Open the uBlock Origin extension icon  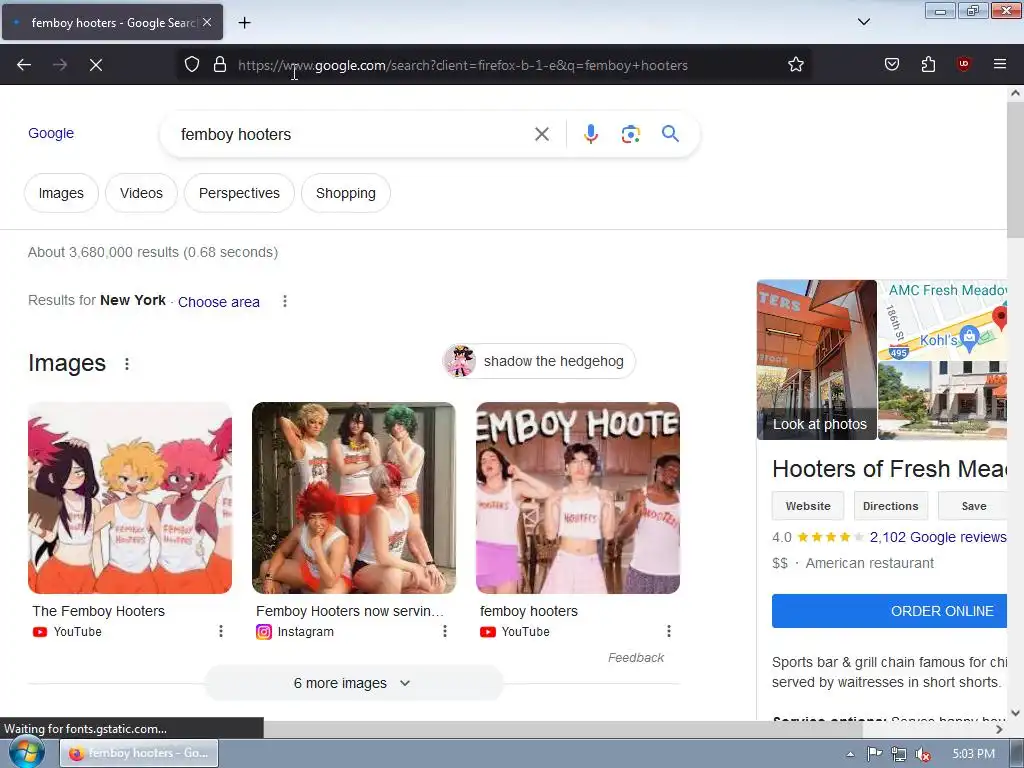point(963,64)
